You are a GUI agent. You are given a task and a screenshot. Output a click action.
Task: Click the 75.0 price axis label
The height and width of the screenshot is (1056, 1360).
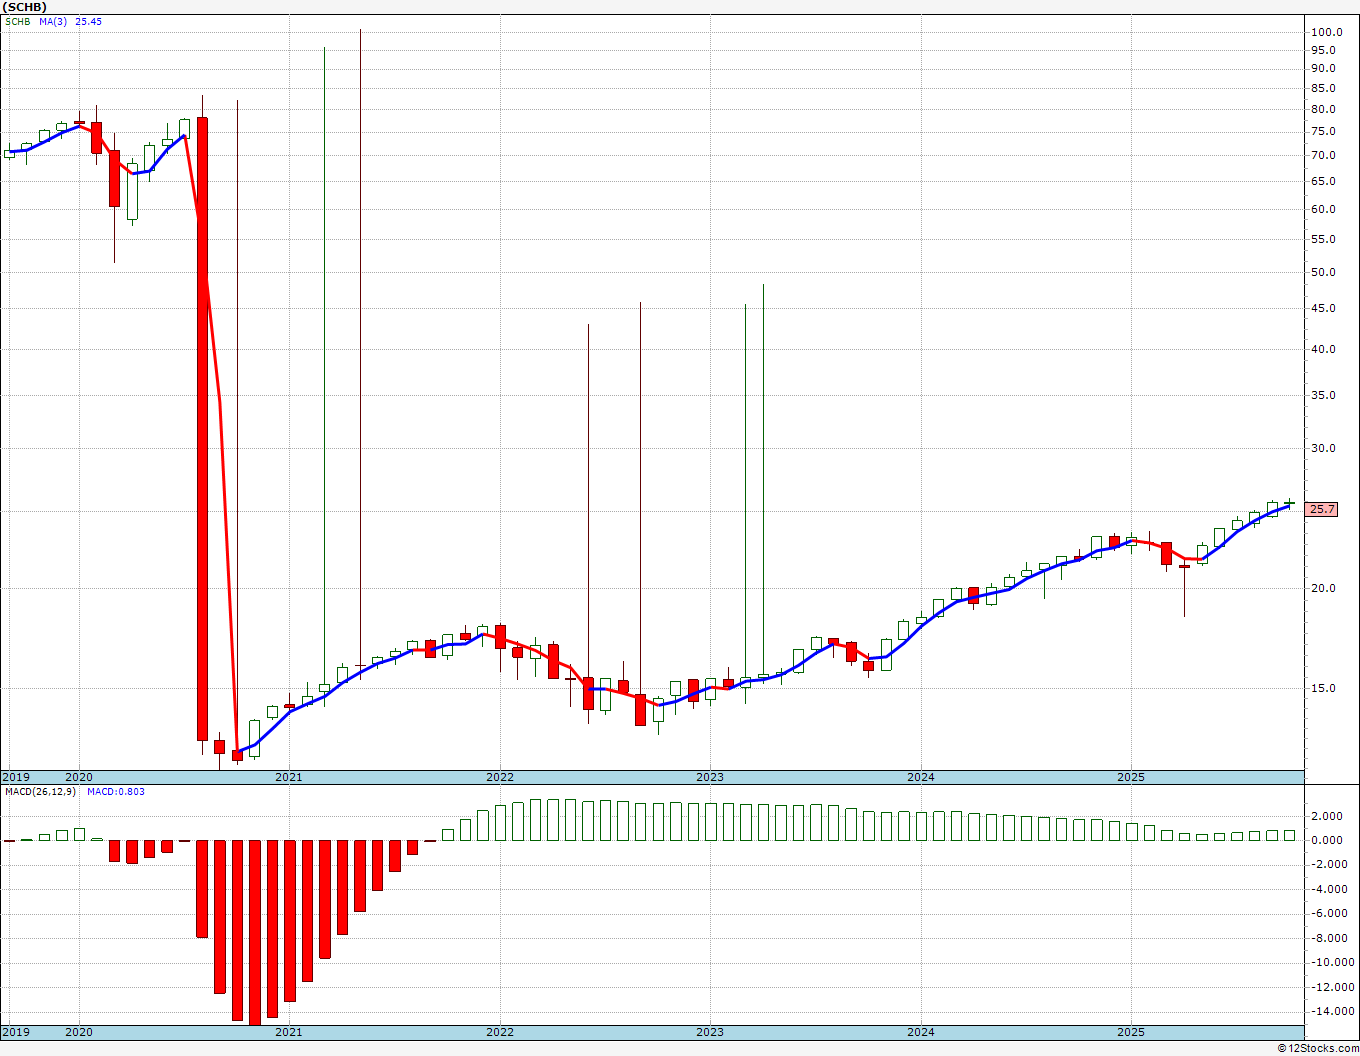coord(1324,131)
